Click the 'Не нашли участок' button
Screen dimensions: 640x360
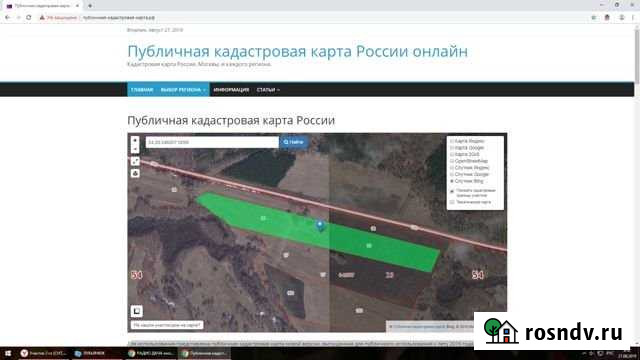pyautogui.click(x=167, y=325)
